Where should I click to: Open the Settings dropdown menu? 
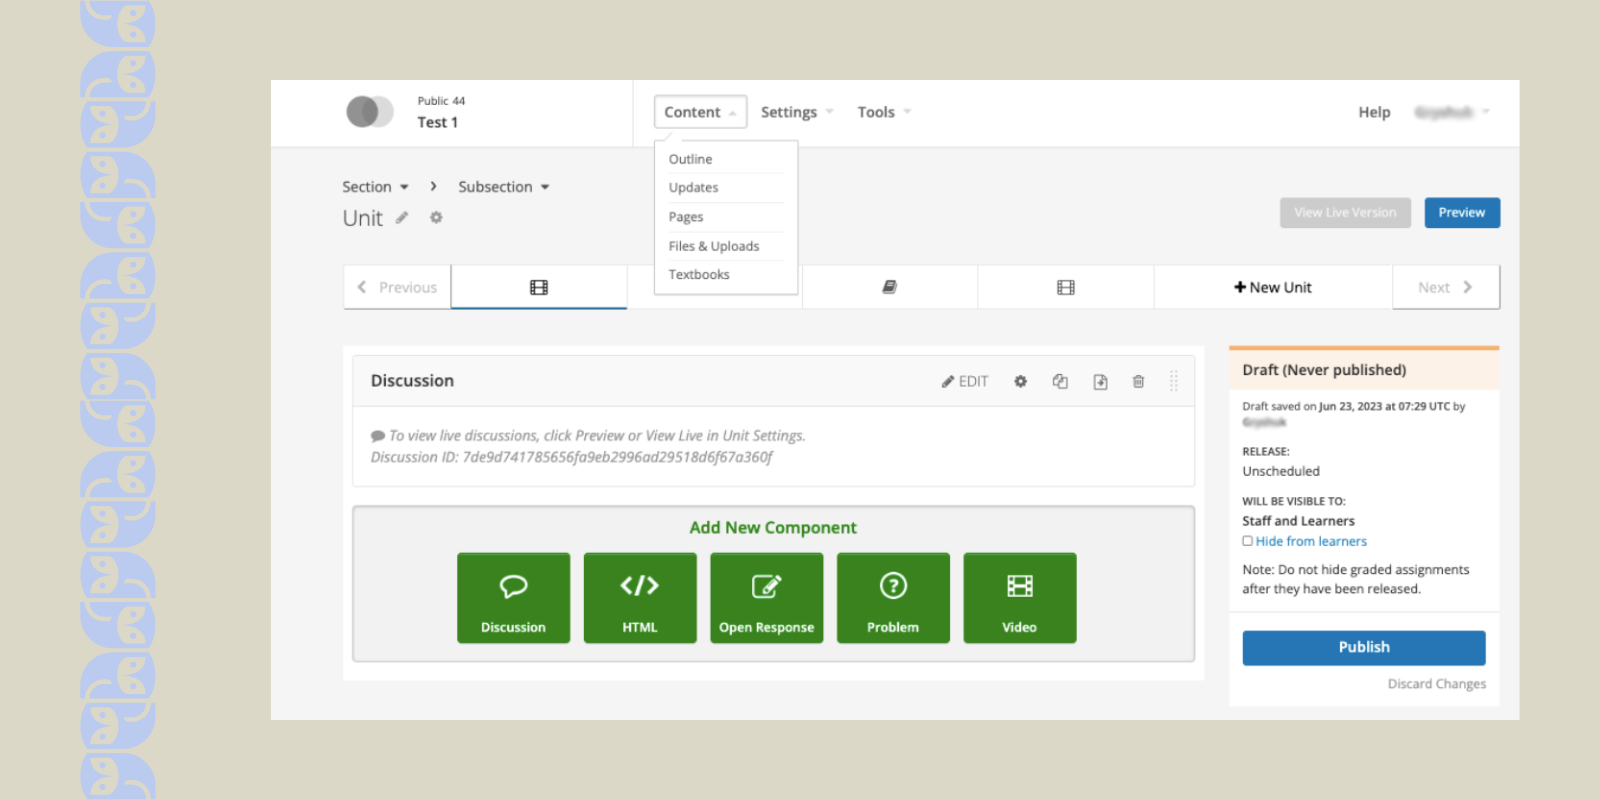tap(796, 112)
